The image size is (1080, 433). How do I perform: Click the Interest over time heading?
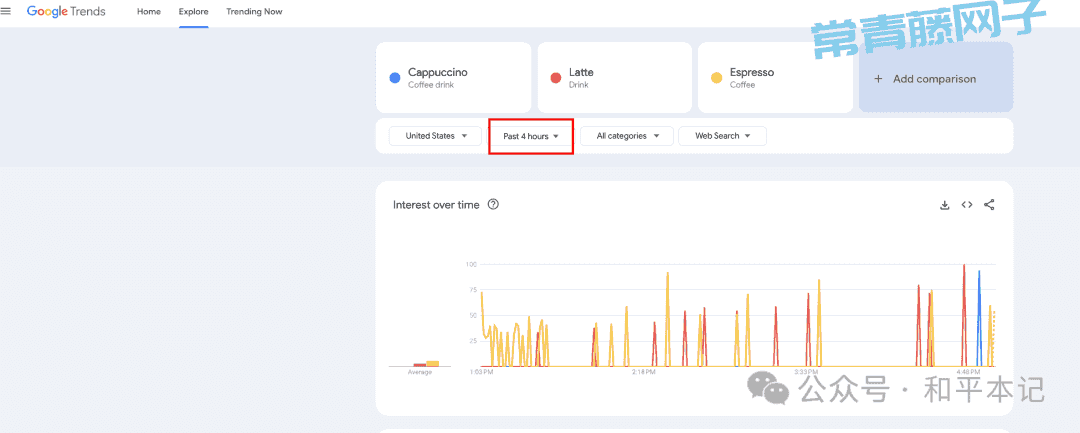pyautogui.click(x=436, y=204)
